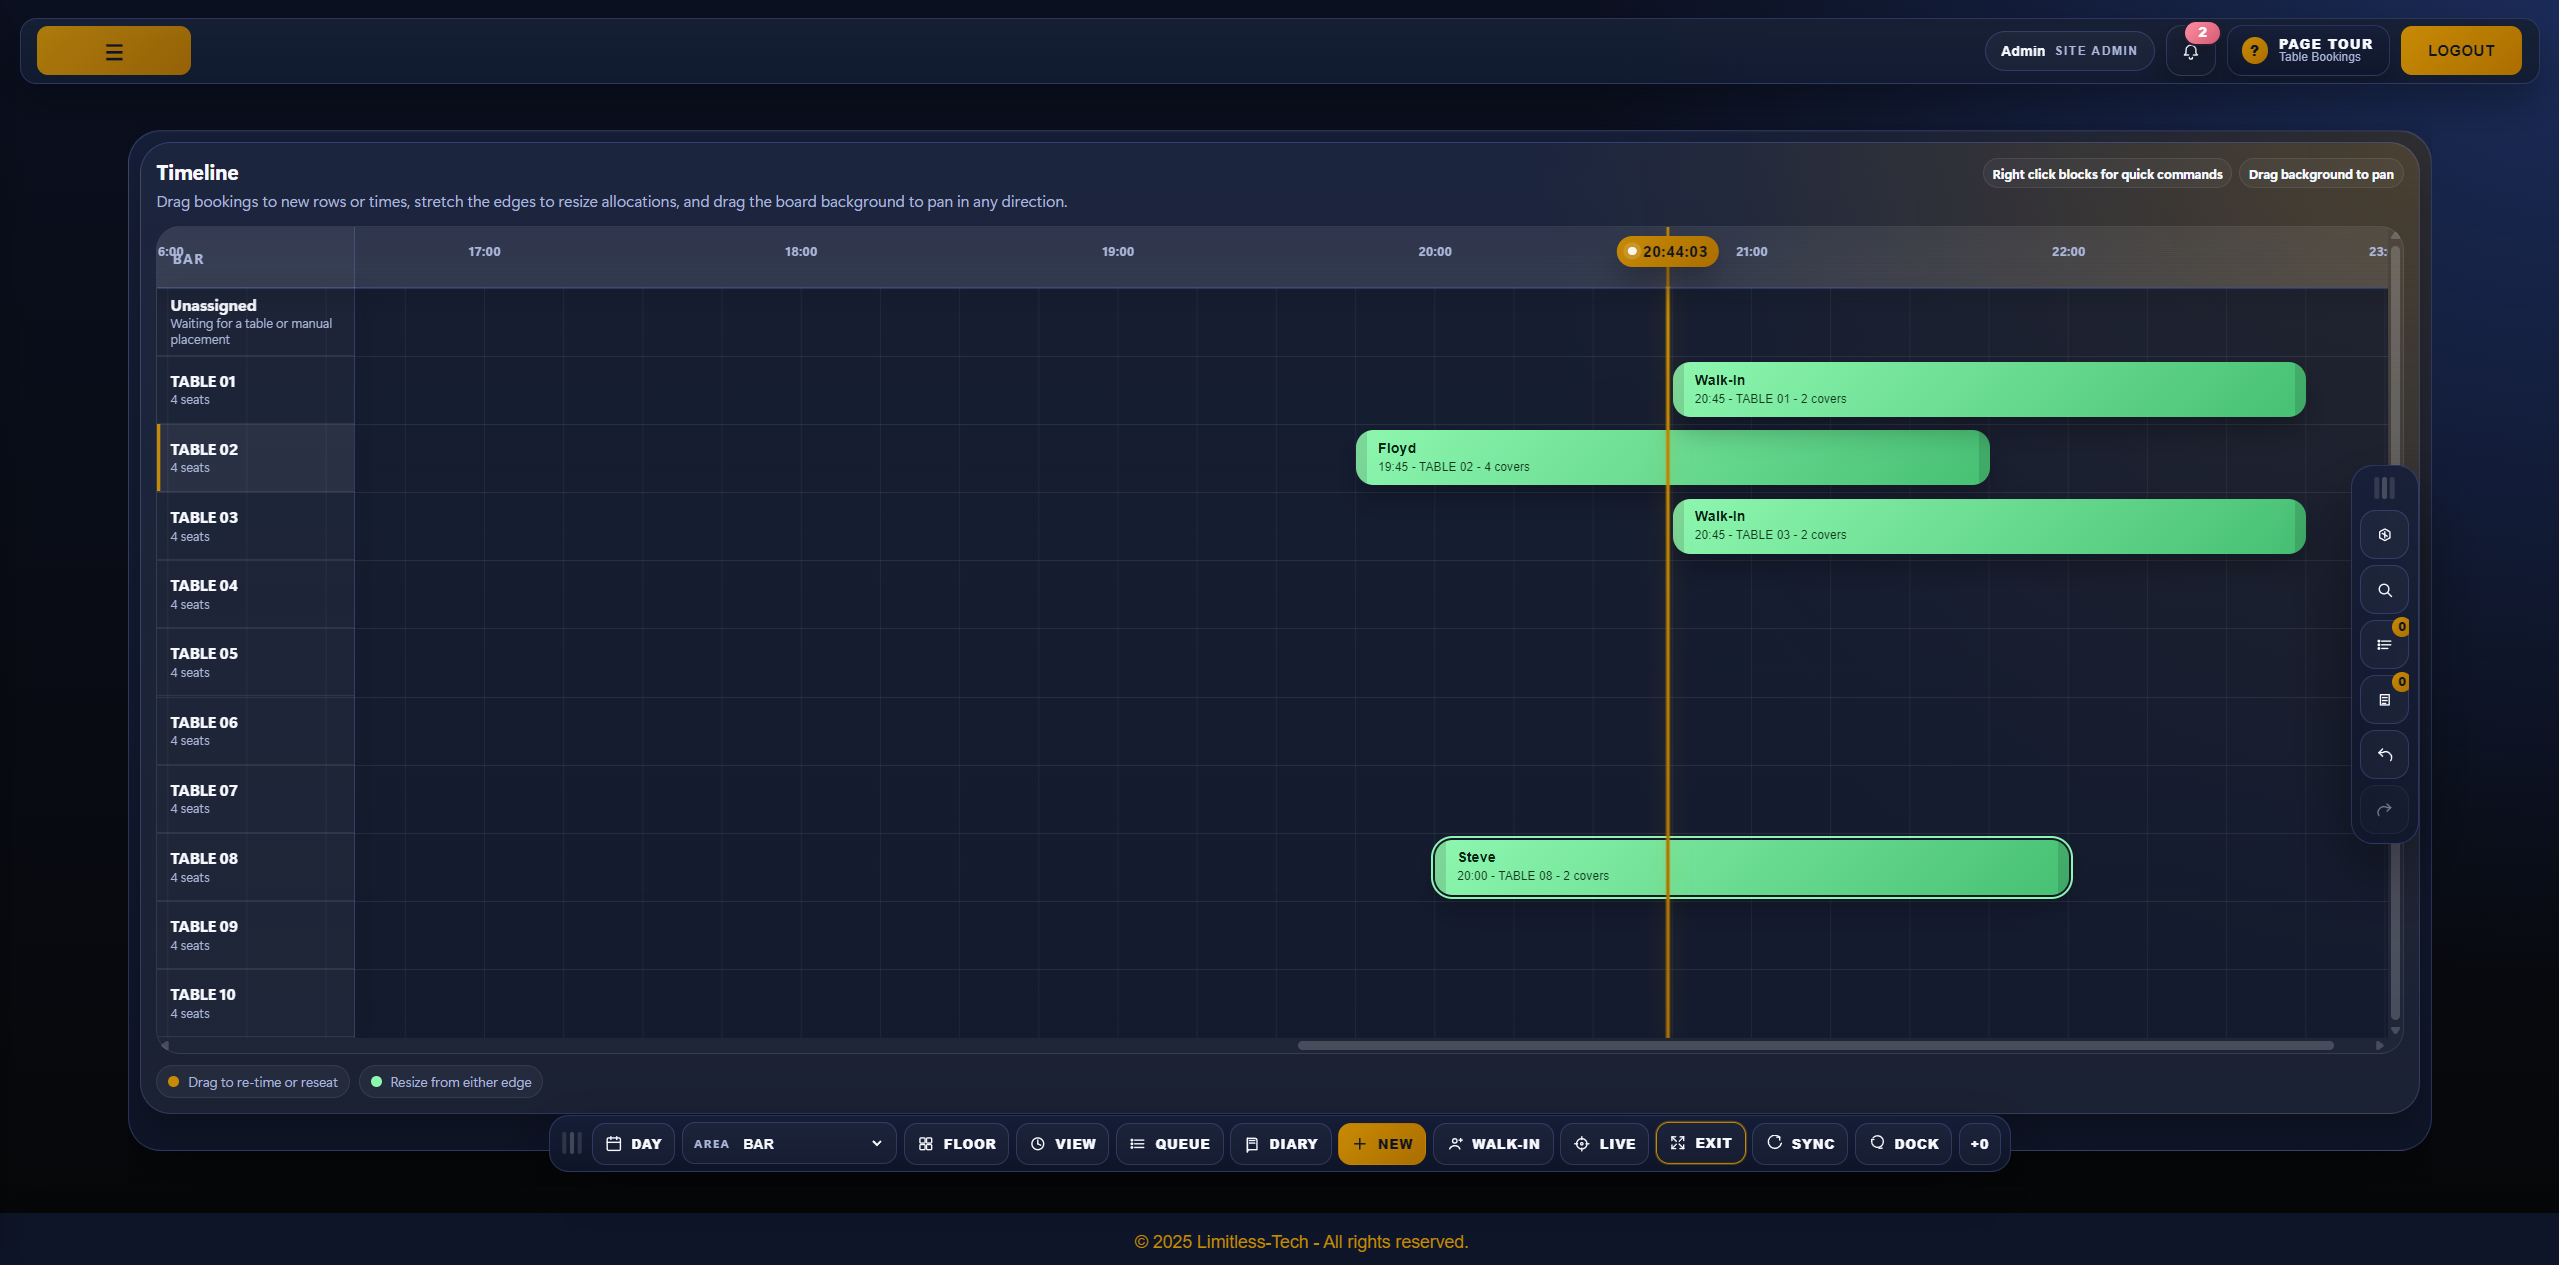
Task: Open search from the side dock
Action: [2384, 590]
